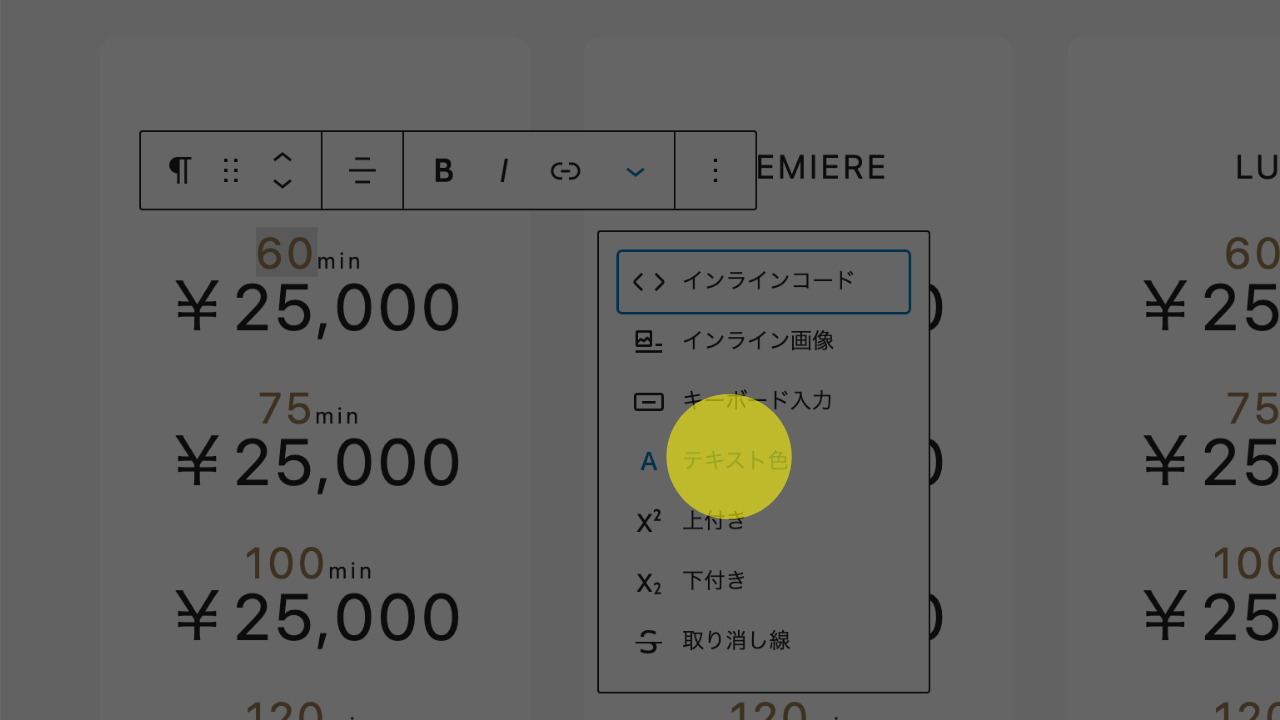This screenshot has width=1280, height=720.
Task: Collapse the more formatting dropdown chevron
Action: click(x=635, y=171)
